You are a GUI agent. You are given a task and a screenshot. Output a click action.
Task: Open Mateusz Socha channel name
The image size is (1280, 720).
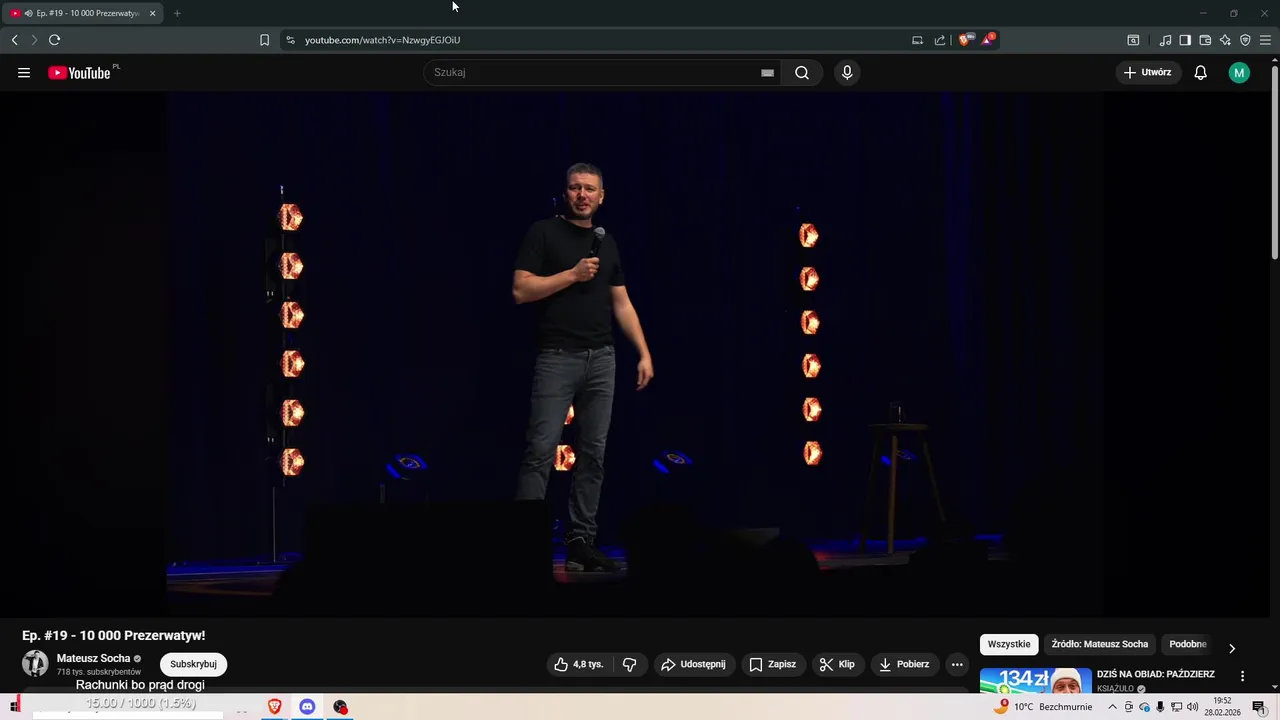pos(93,658)
